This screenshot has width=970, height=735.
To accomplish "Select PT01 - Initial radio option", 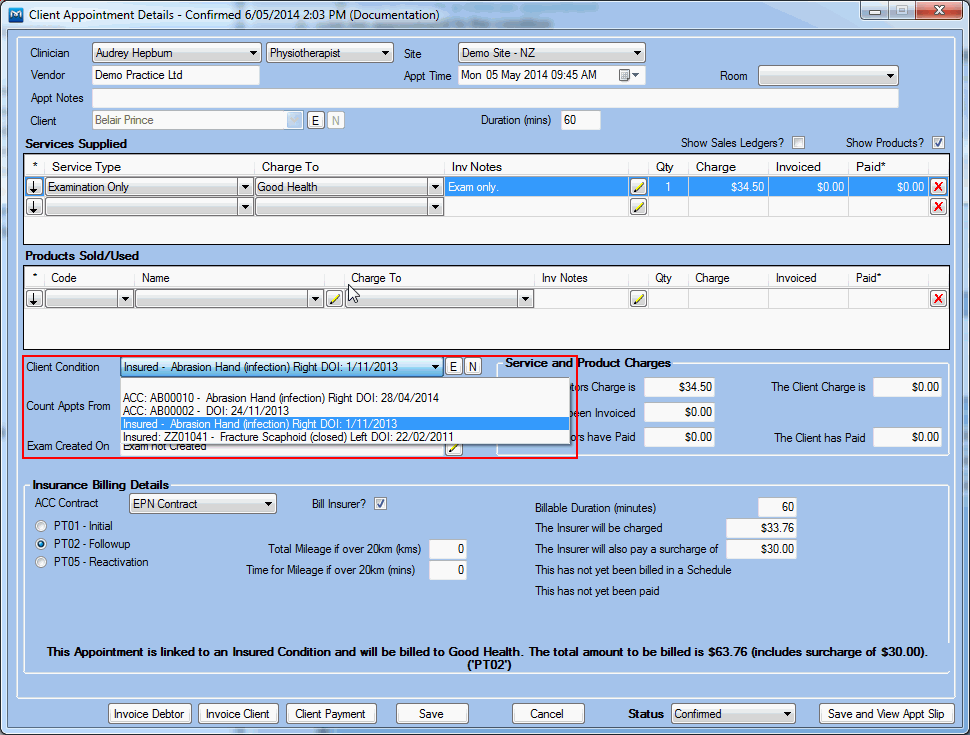I will [x=41, y=526].
